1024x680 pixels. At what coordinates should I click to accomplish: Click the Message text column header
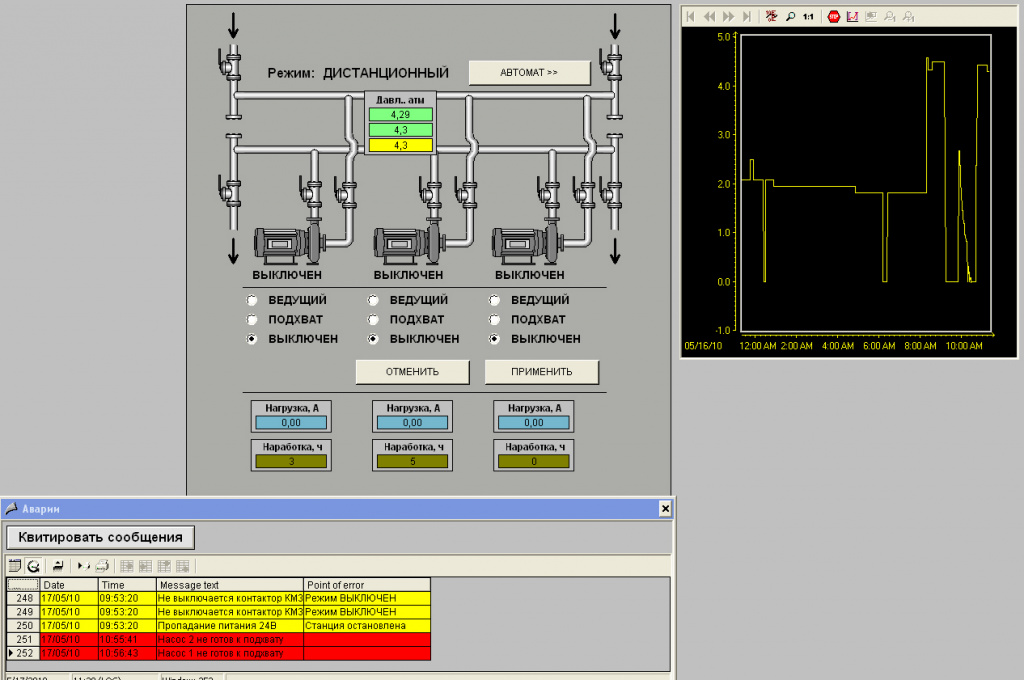pos(230,585)
